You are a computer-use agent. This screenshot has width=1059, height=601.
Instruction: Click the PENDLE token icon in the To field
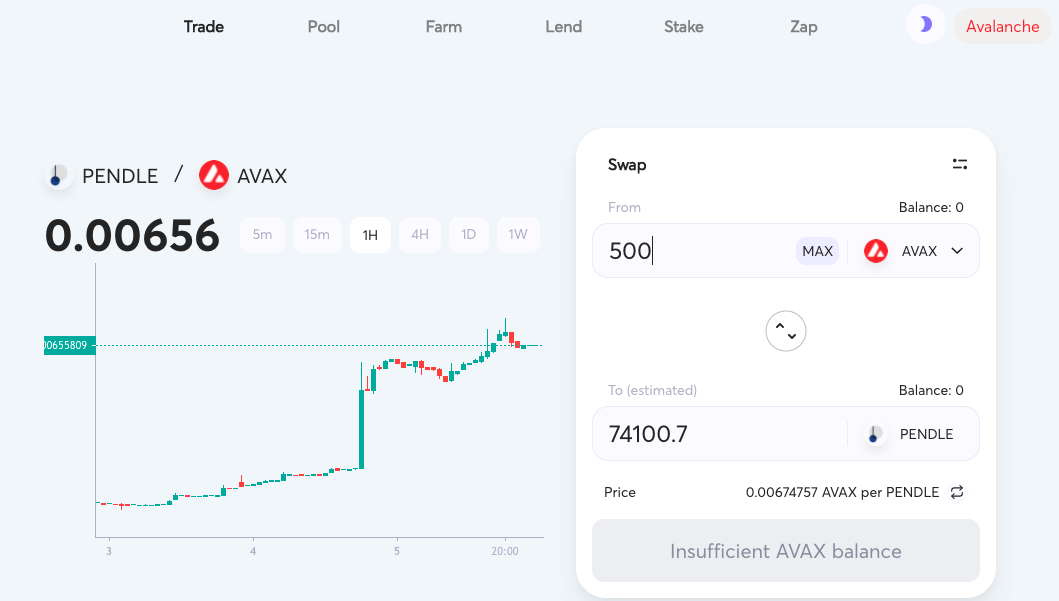[x=874, y=434]
